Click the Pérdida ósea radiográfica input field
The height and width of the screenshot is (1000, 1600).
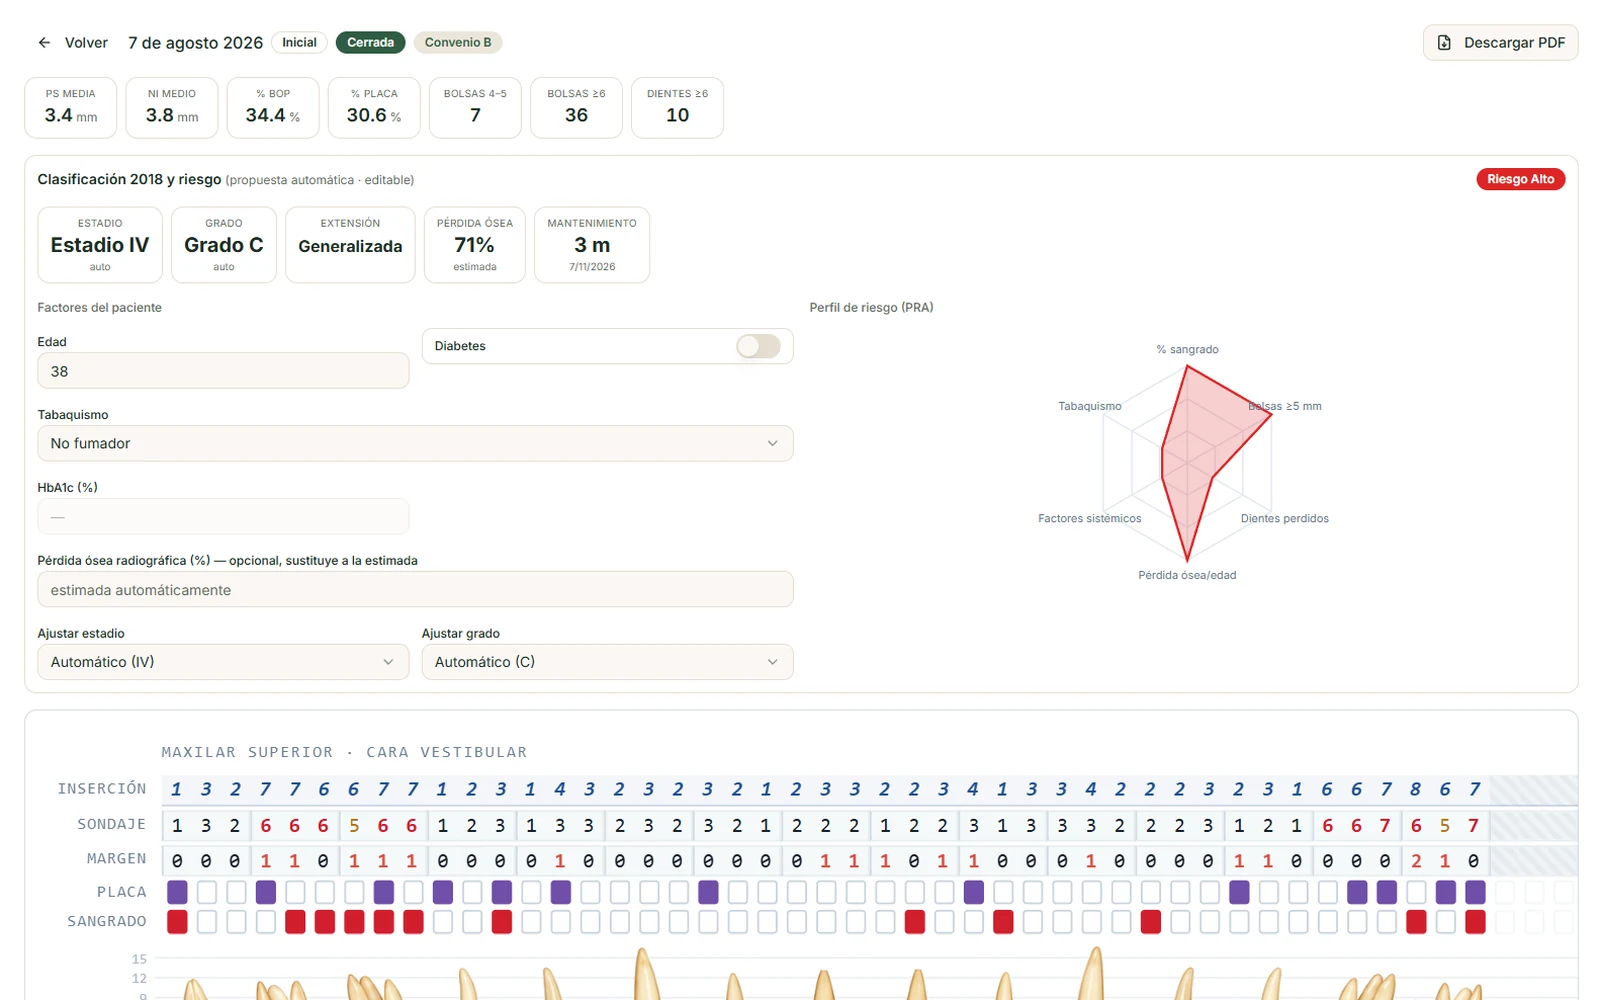click(x=415, y=590)
